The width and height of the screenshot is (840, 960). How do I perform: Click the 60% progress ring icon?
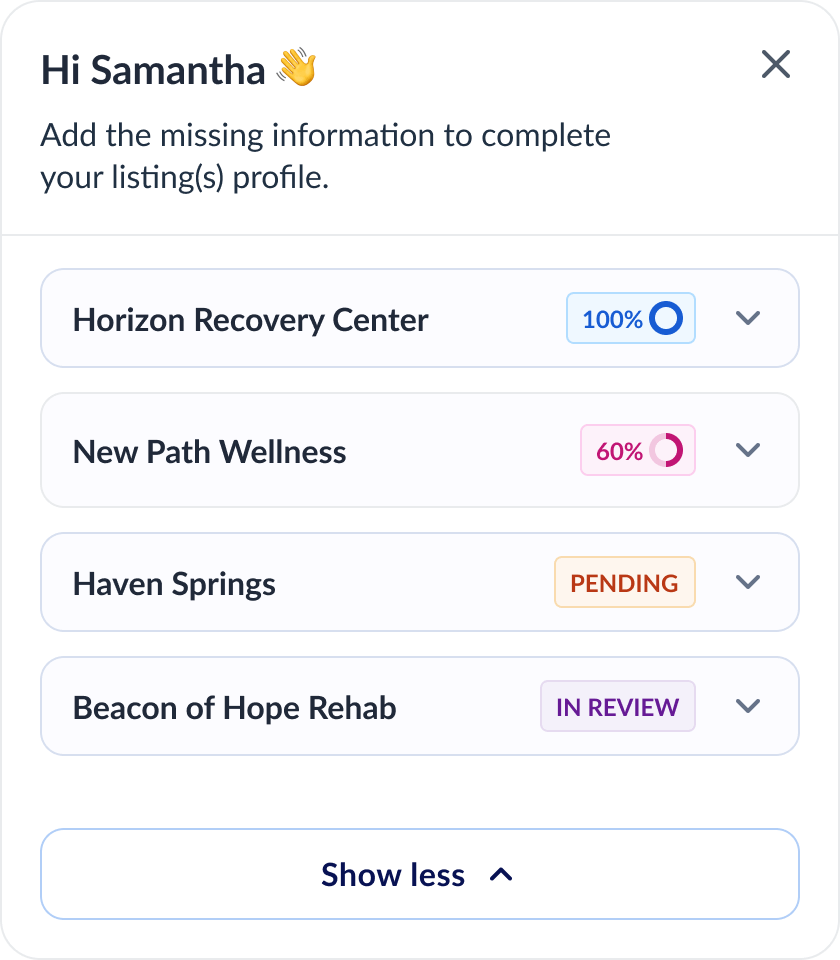[666, 450]
